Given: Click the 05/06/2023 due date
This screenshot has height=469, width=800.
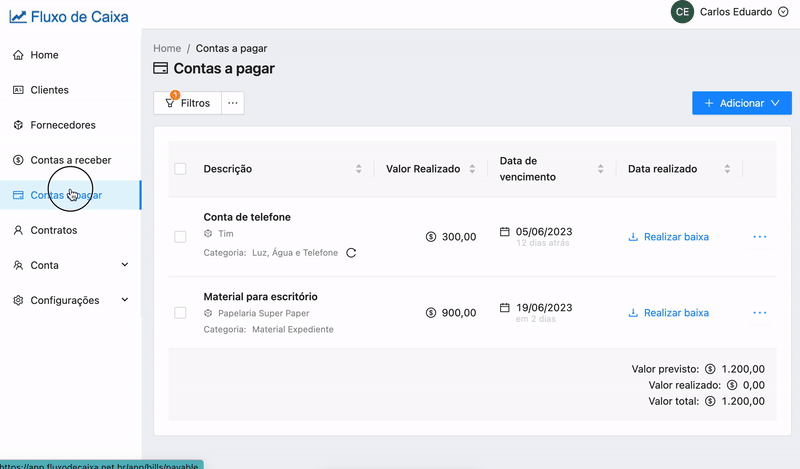Looking at the screenshot, I should 544,232.
